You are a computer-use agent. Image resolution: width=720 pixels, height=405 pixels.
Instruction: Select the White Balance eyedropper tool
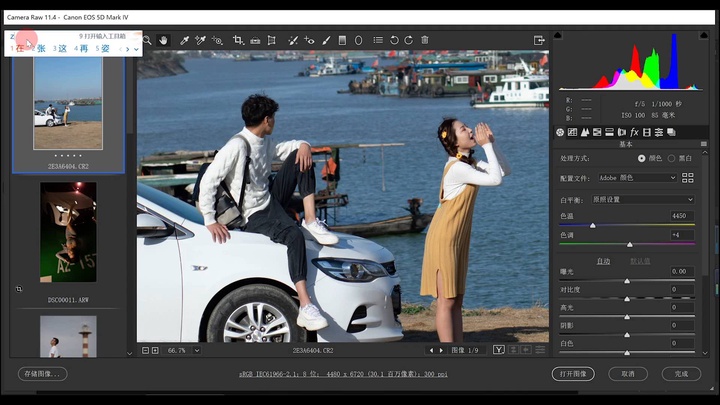click(x=185, y=40)
